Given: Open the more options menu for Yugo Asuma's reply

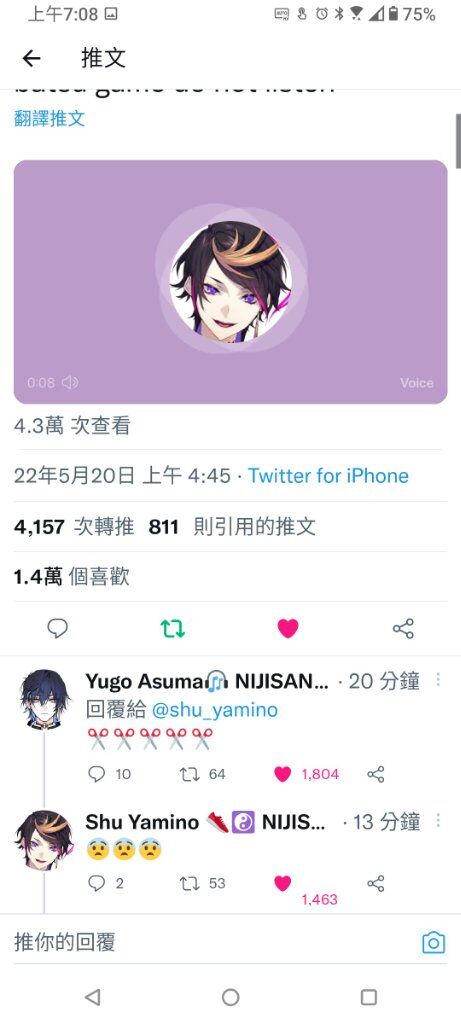Looking at the screenshot, I should point(437,680).
